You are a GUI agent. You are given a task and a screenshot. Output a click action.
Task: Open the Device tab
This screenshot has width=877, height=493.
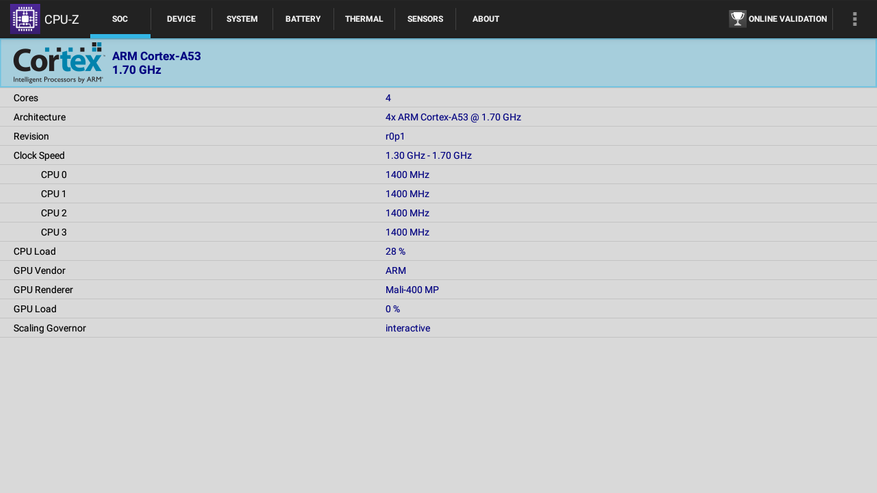click(x=181, y=19)
